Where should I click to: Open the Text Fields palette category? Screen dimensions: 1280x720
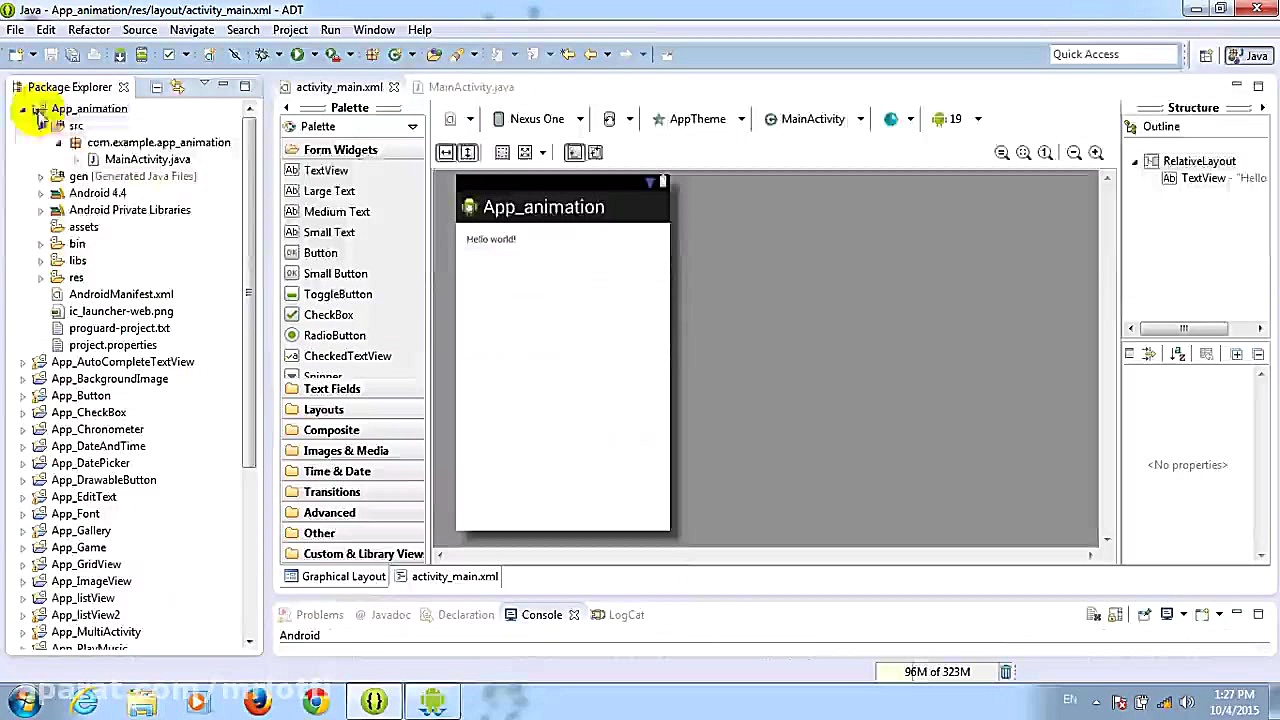click(331, 389)
